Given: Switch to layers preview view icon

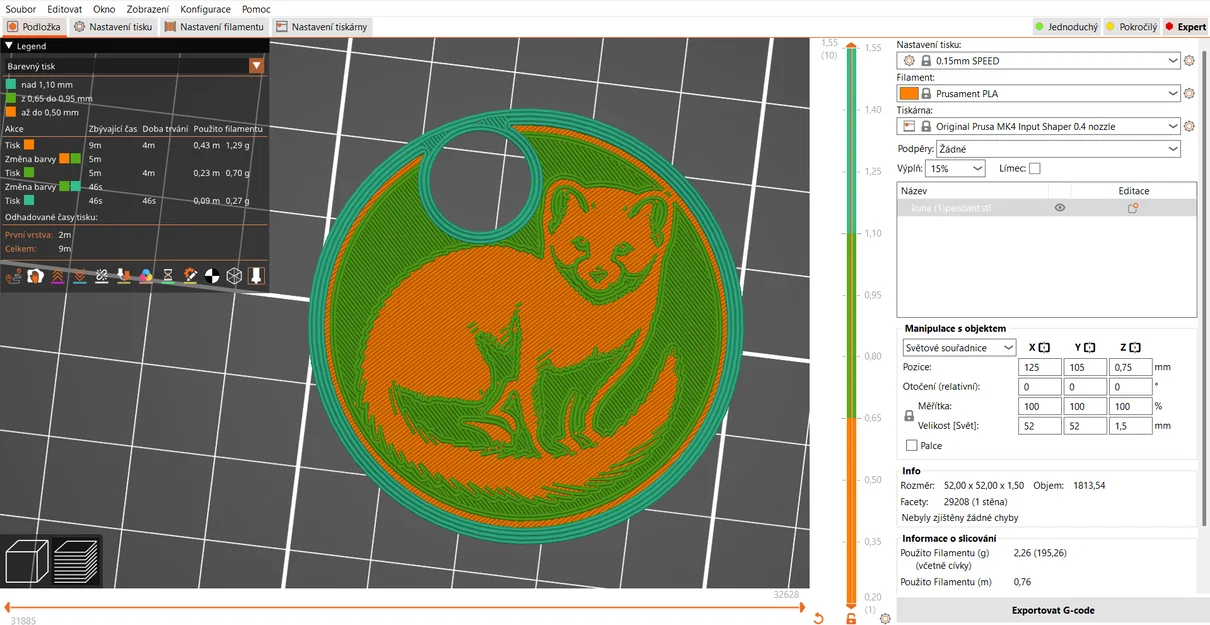Looking at the screenshot, I should pyautogui.click(x=76, y=561).
